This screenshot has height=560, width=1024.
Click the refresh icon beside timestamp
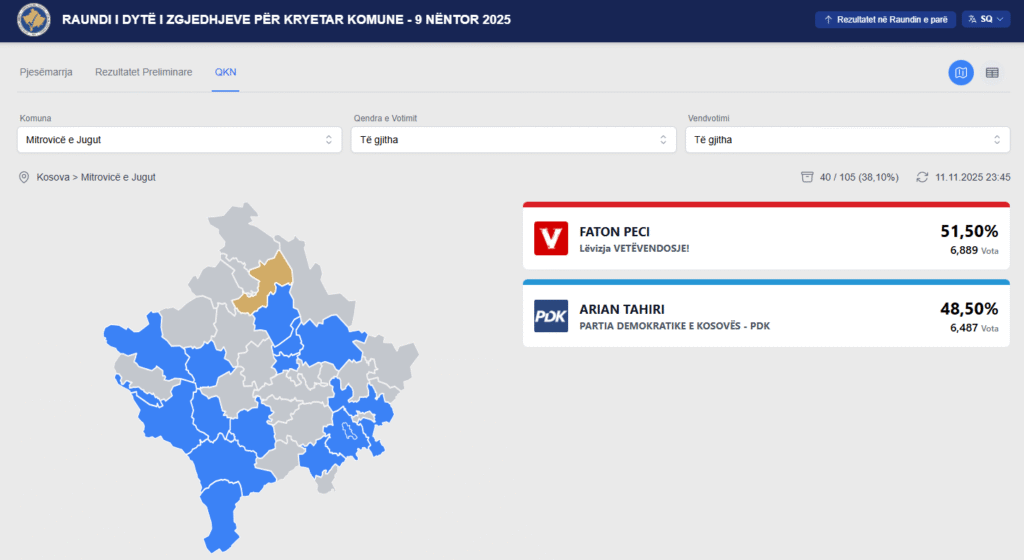tap(922, 177)
